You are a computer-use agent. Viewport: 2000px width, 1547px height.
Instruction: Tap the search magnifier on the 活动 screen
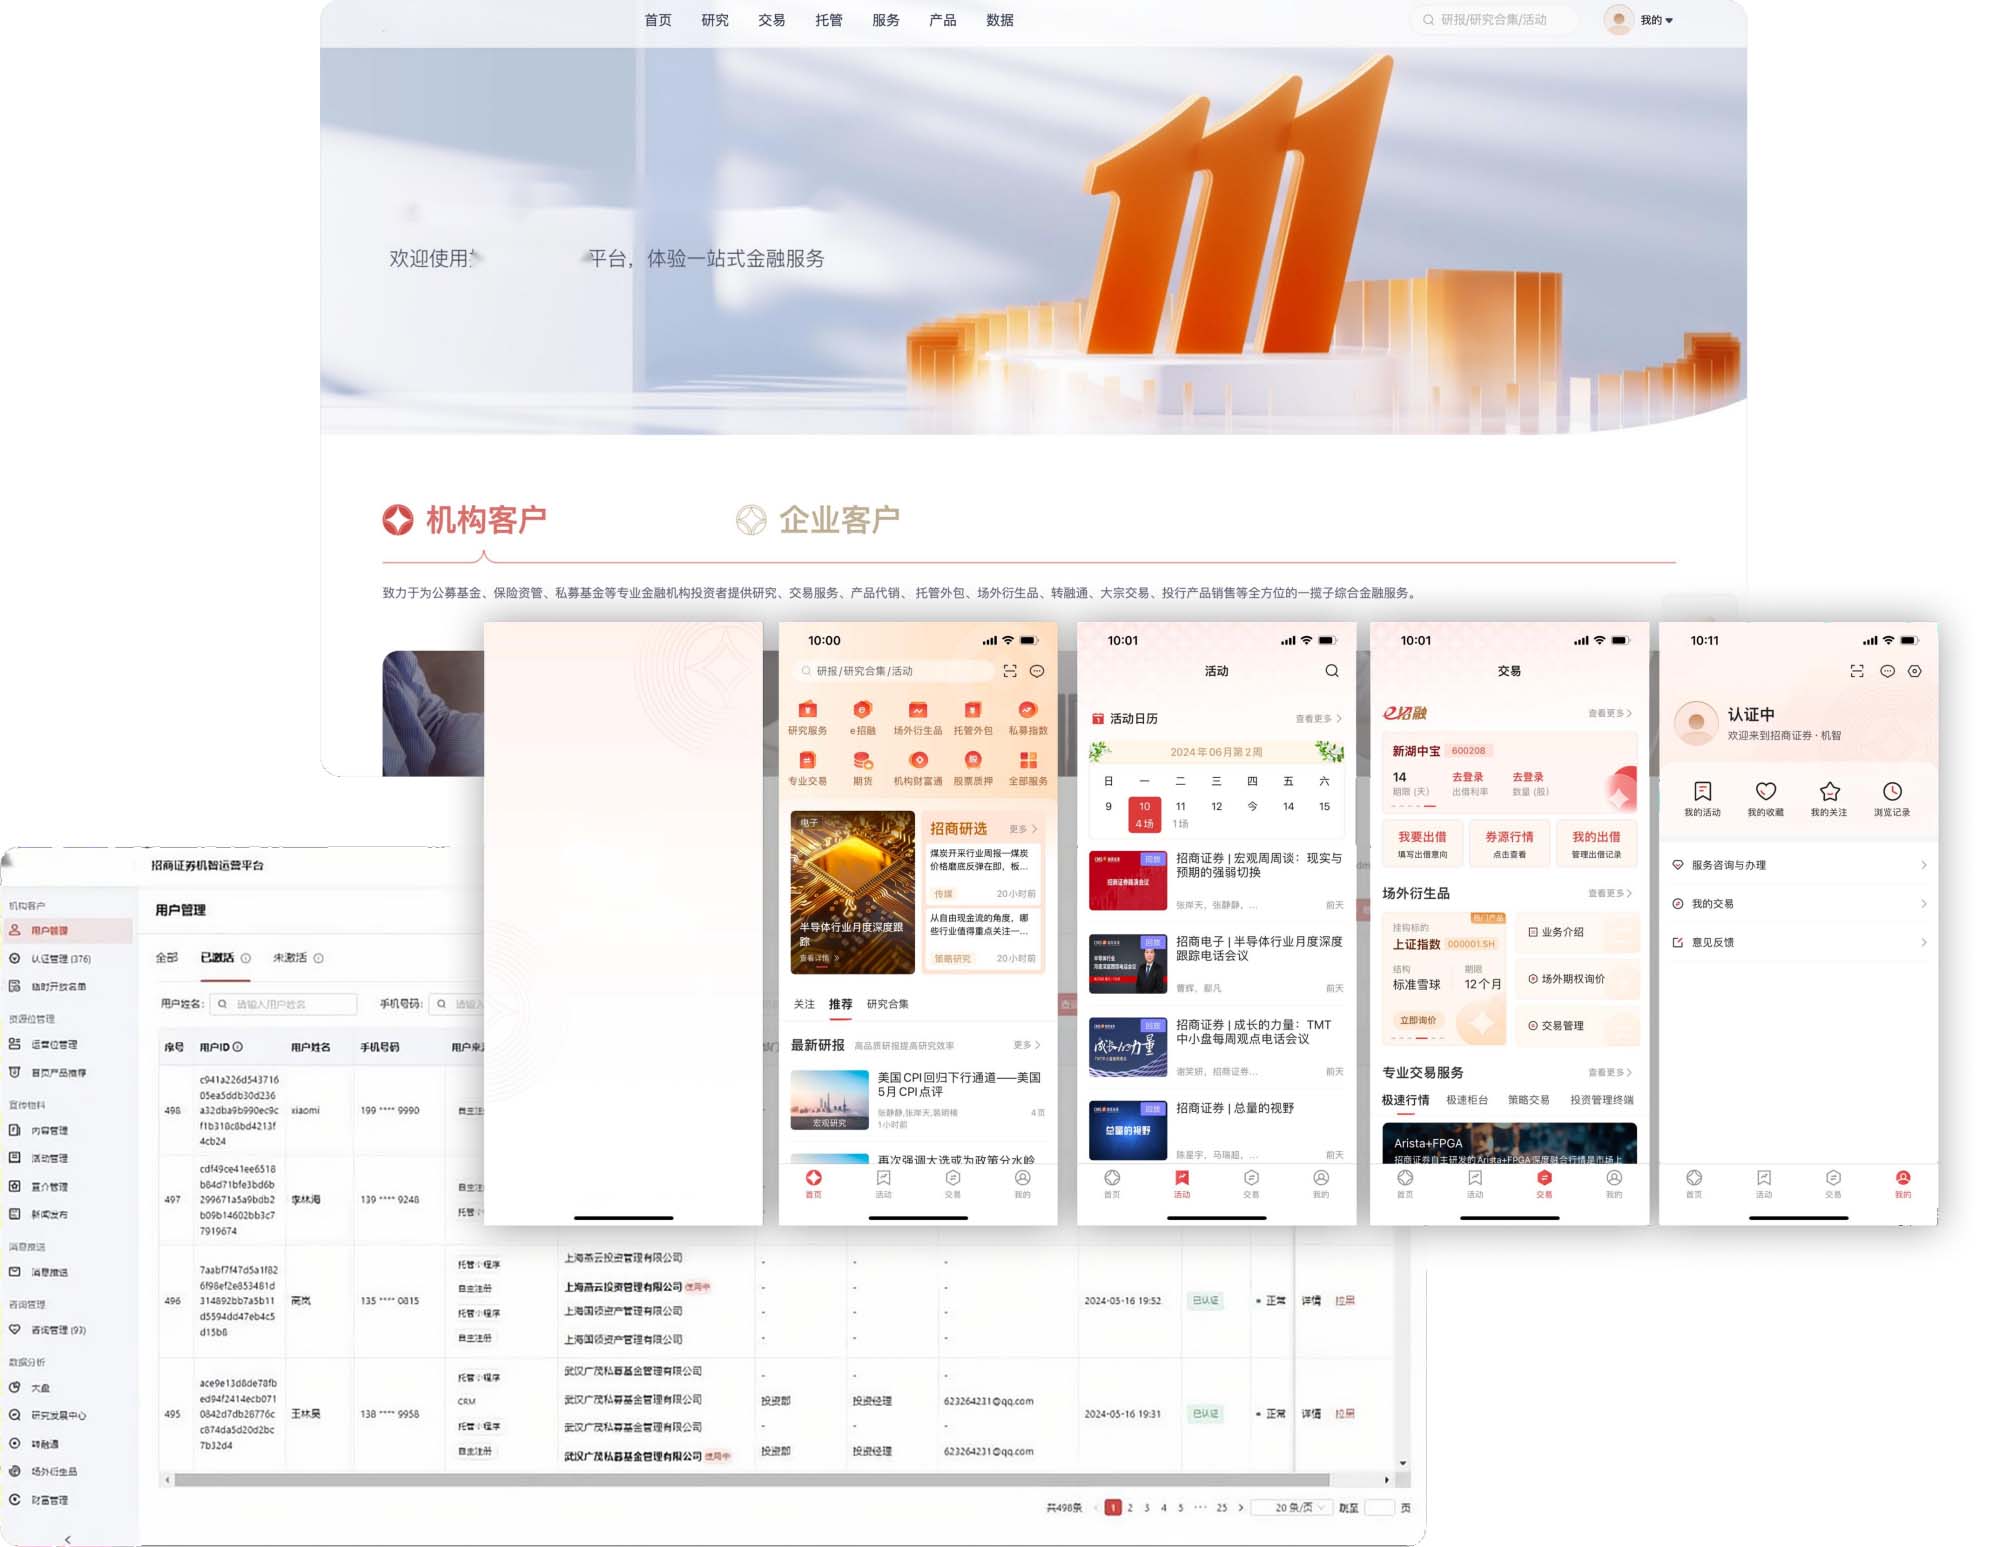pos(1332,671)
